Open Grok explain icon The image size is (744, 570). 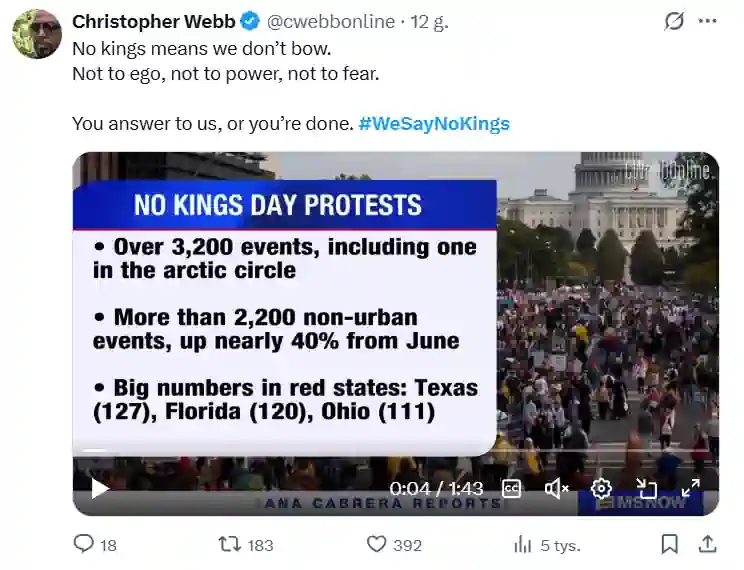[x=674, y=21]
